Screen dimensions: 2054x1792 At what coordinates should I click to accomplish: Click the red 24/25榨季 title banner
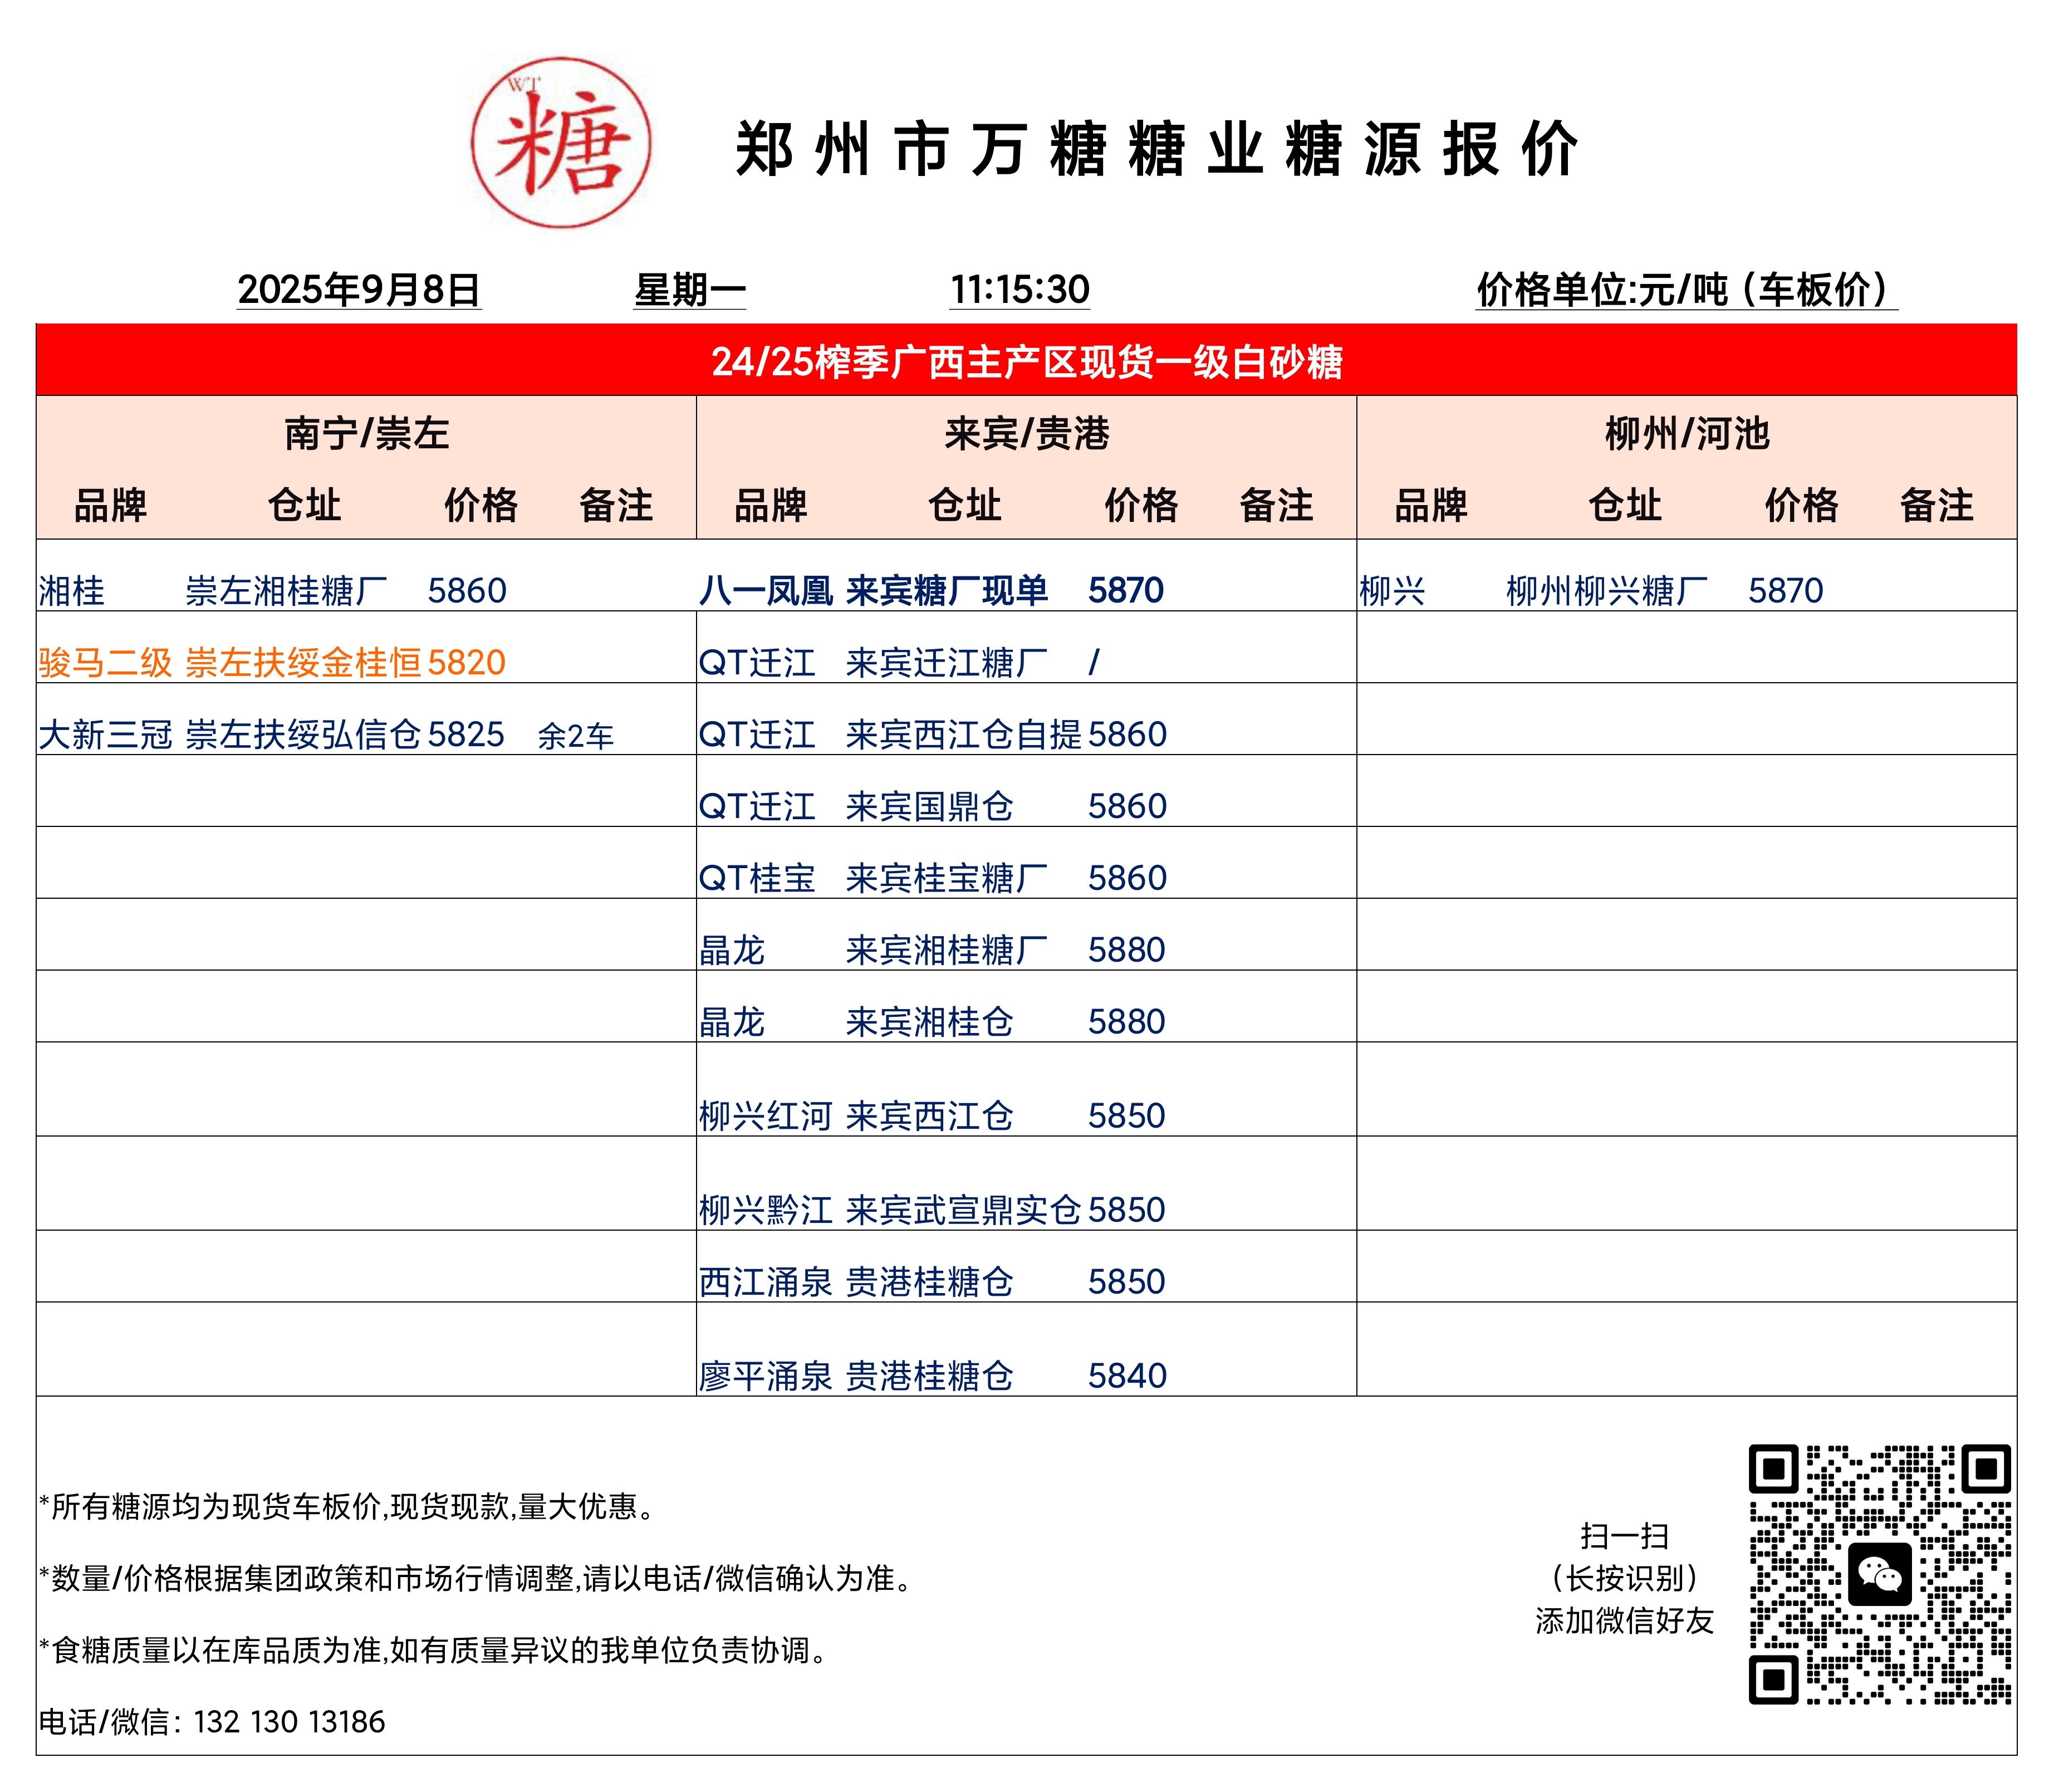coord(1026,361)
